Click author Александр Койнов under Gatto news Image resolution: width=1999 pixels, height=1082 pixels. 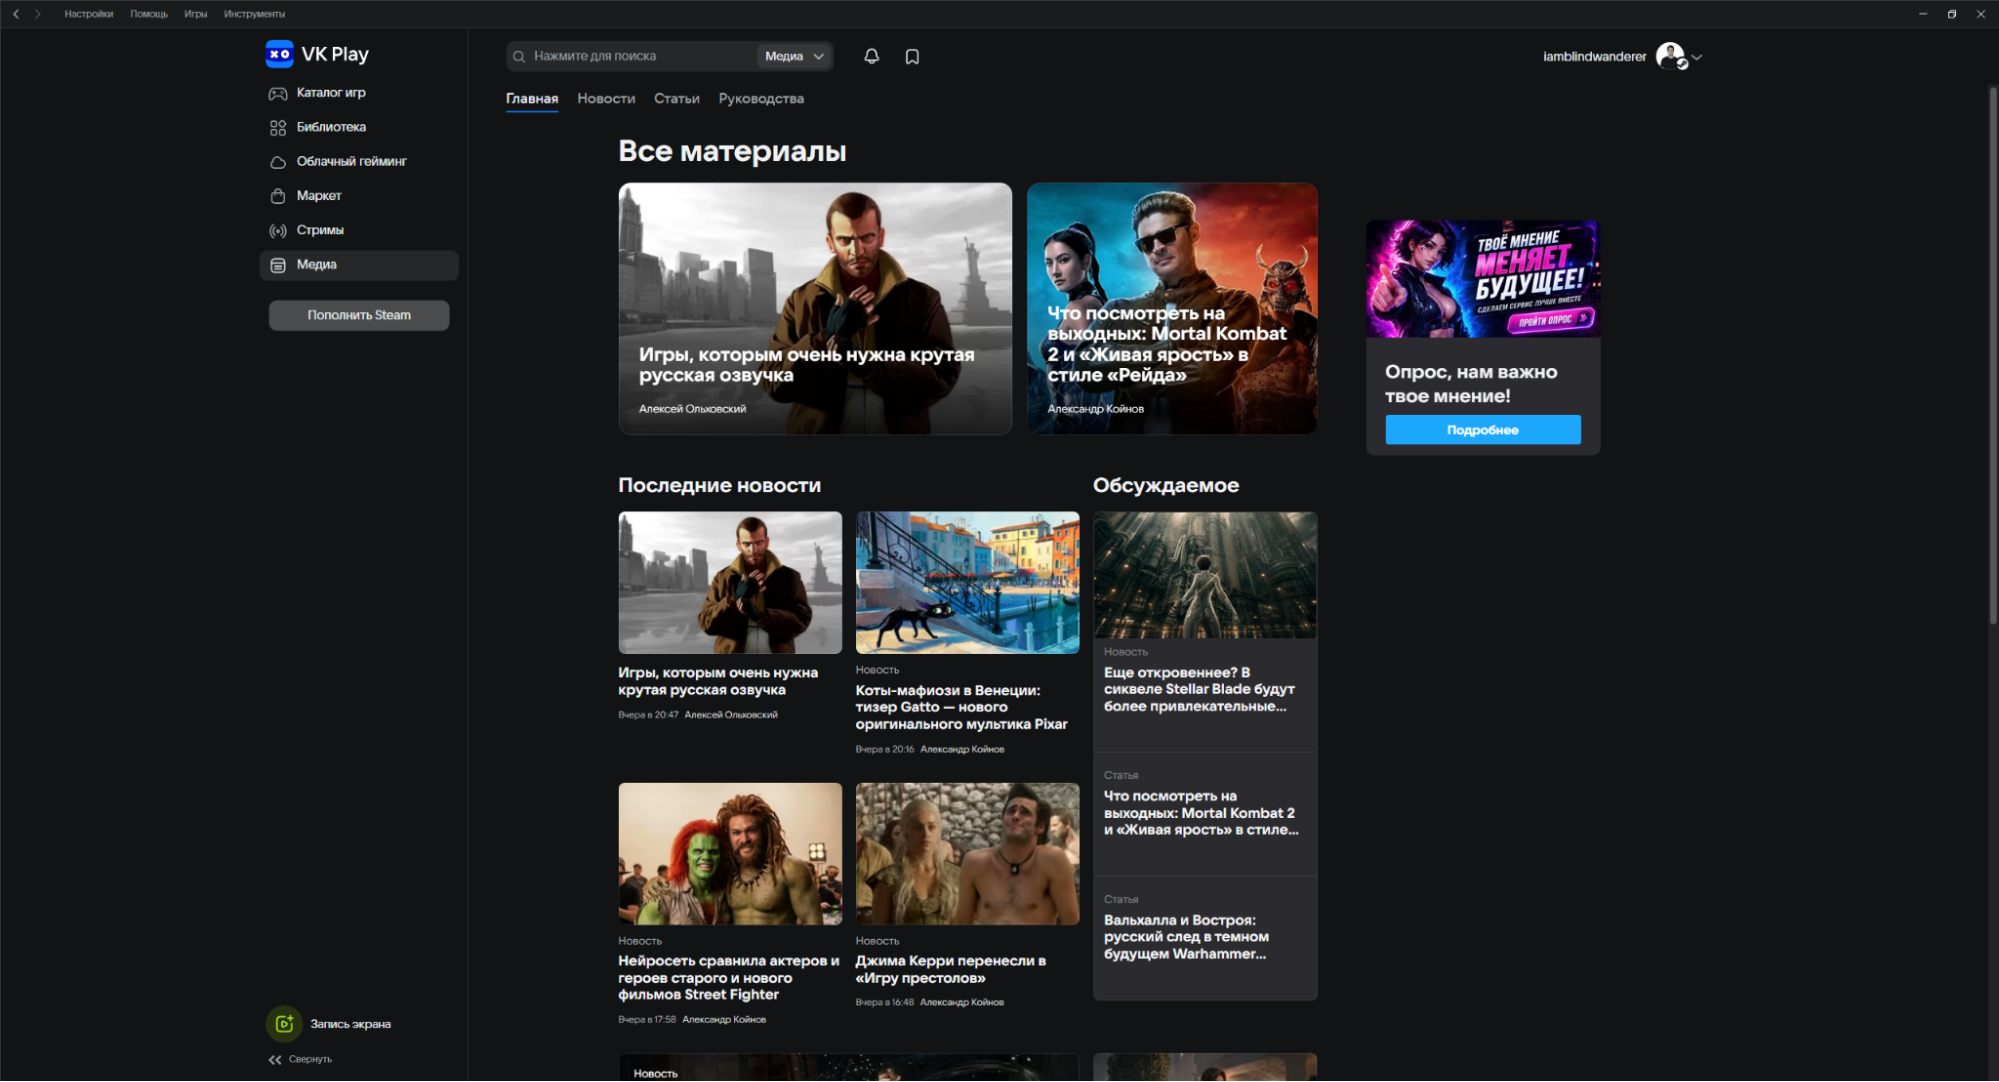[962, 750]
